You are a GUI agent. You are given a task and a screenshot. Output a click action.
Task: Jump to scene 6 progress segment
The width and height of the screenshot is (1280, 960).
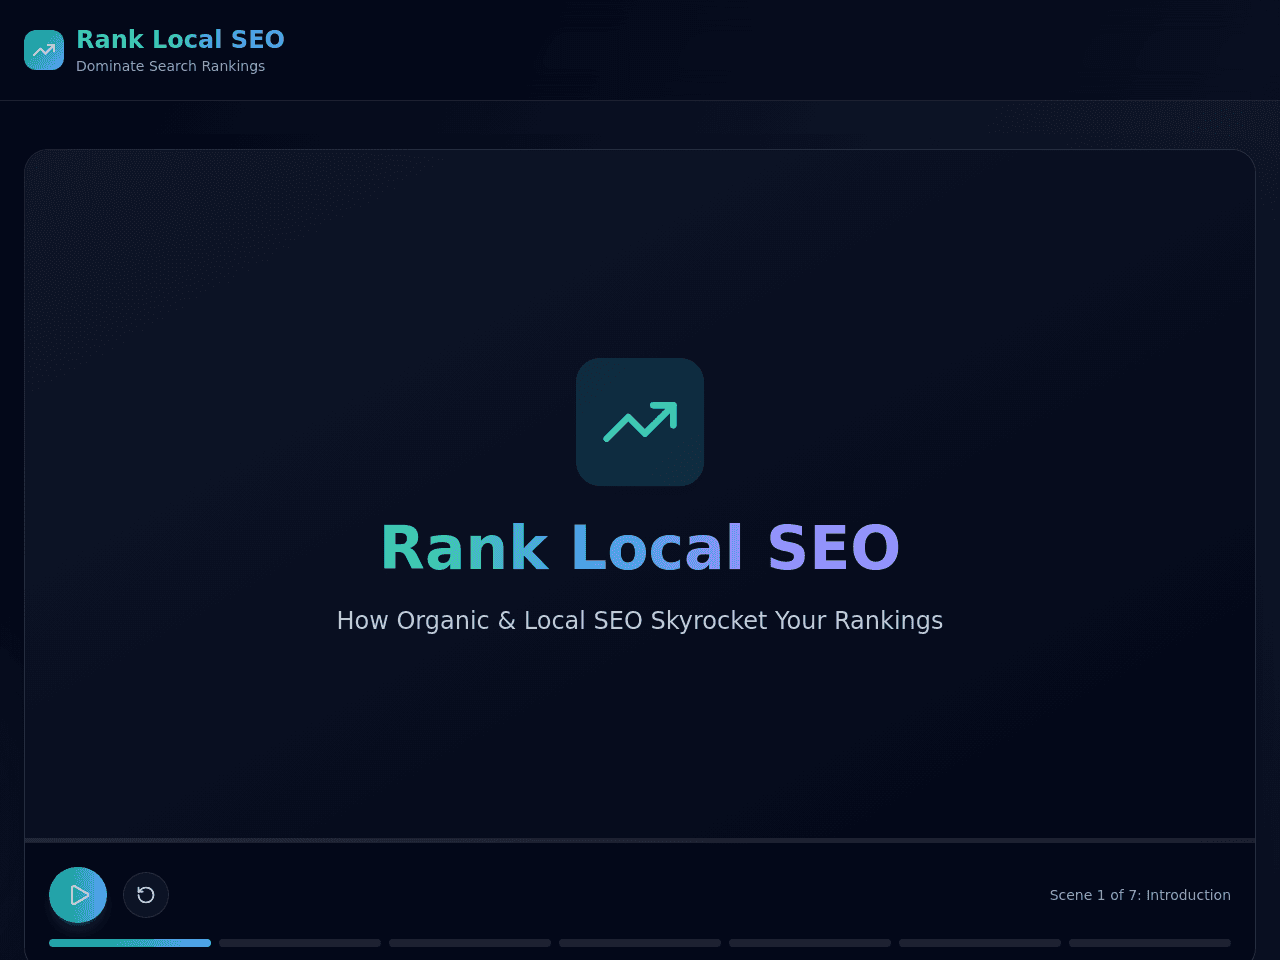click(980, 943)
